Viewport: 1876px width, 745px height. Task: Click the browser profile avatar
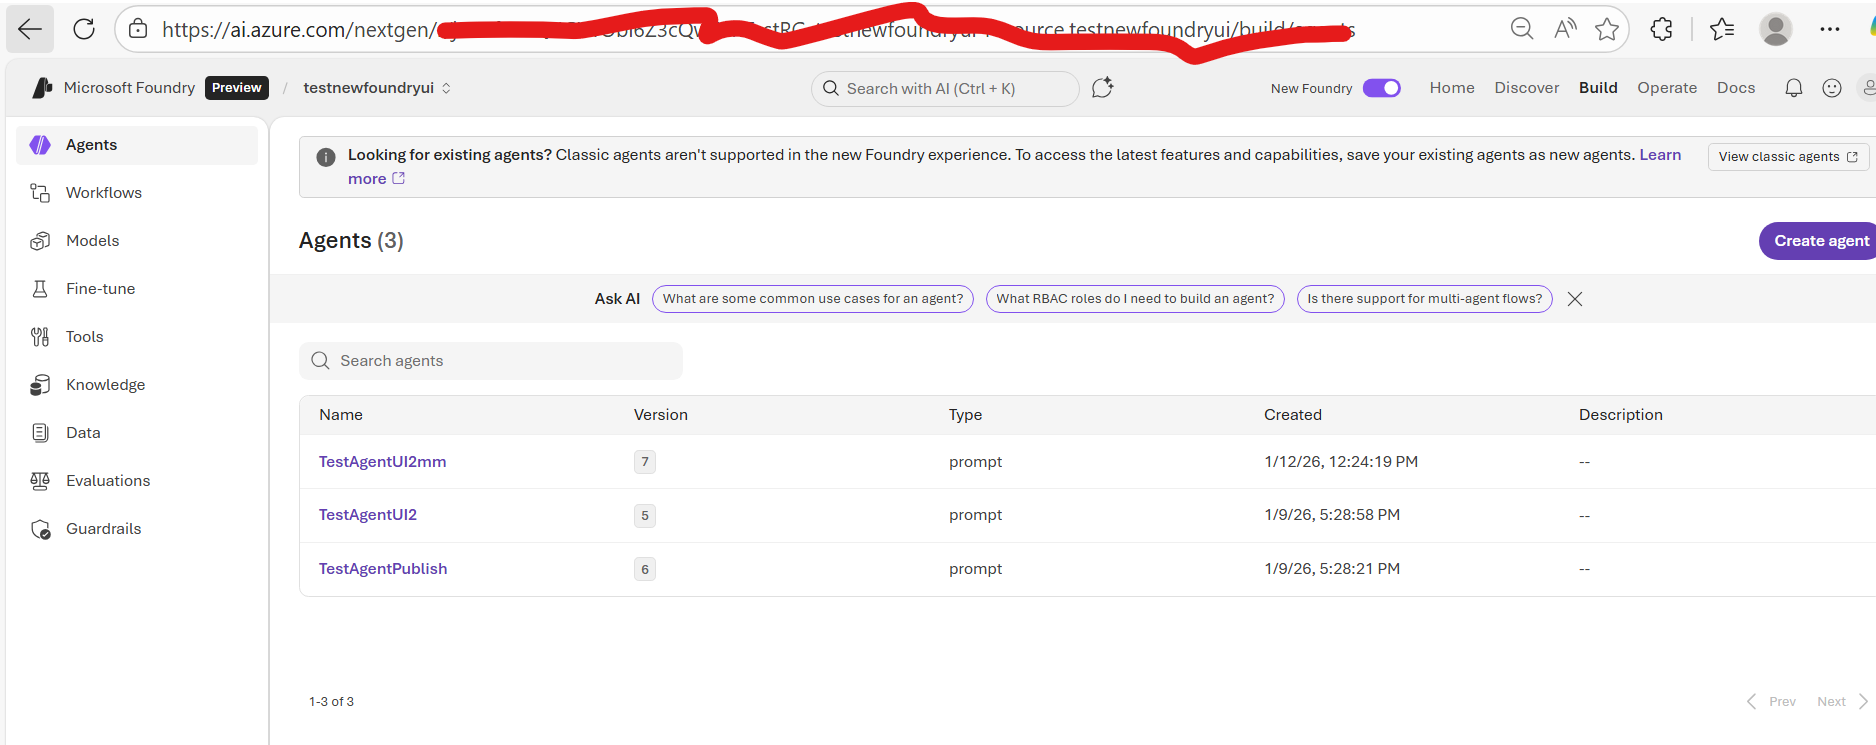(x=1776, y=29)
